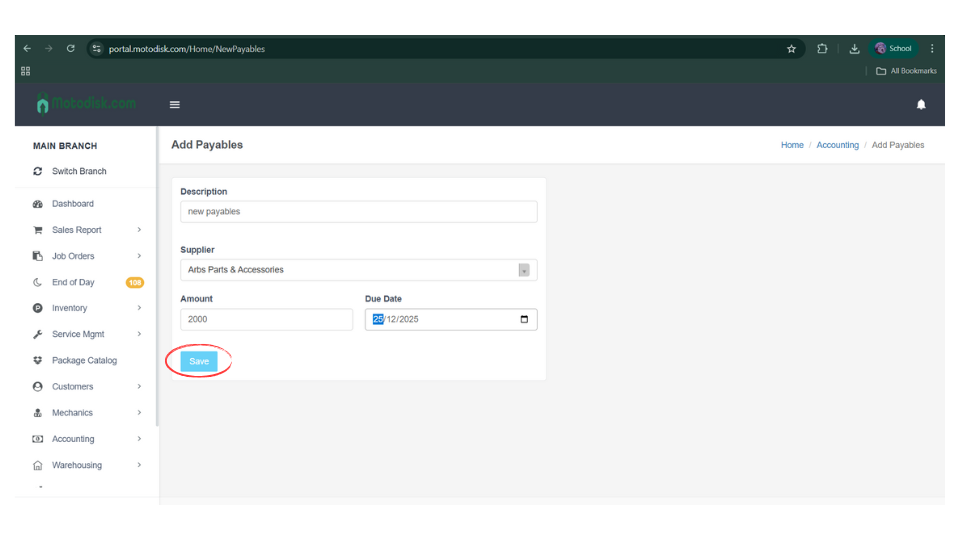The image size is (960, 540).
Task: Open Dashboard from the sidebar
Action: (x=72, y=204)
